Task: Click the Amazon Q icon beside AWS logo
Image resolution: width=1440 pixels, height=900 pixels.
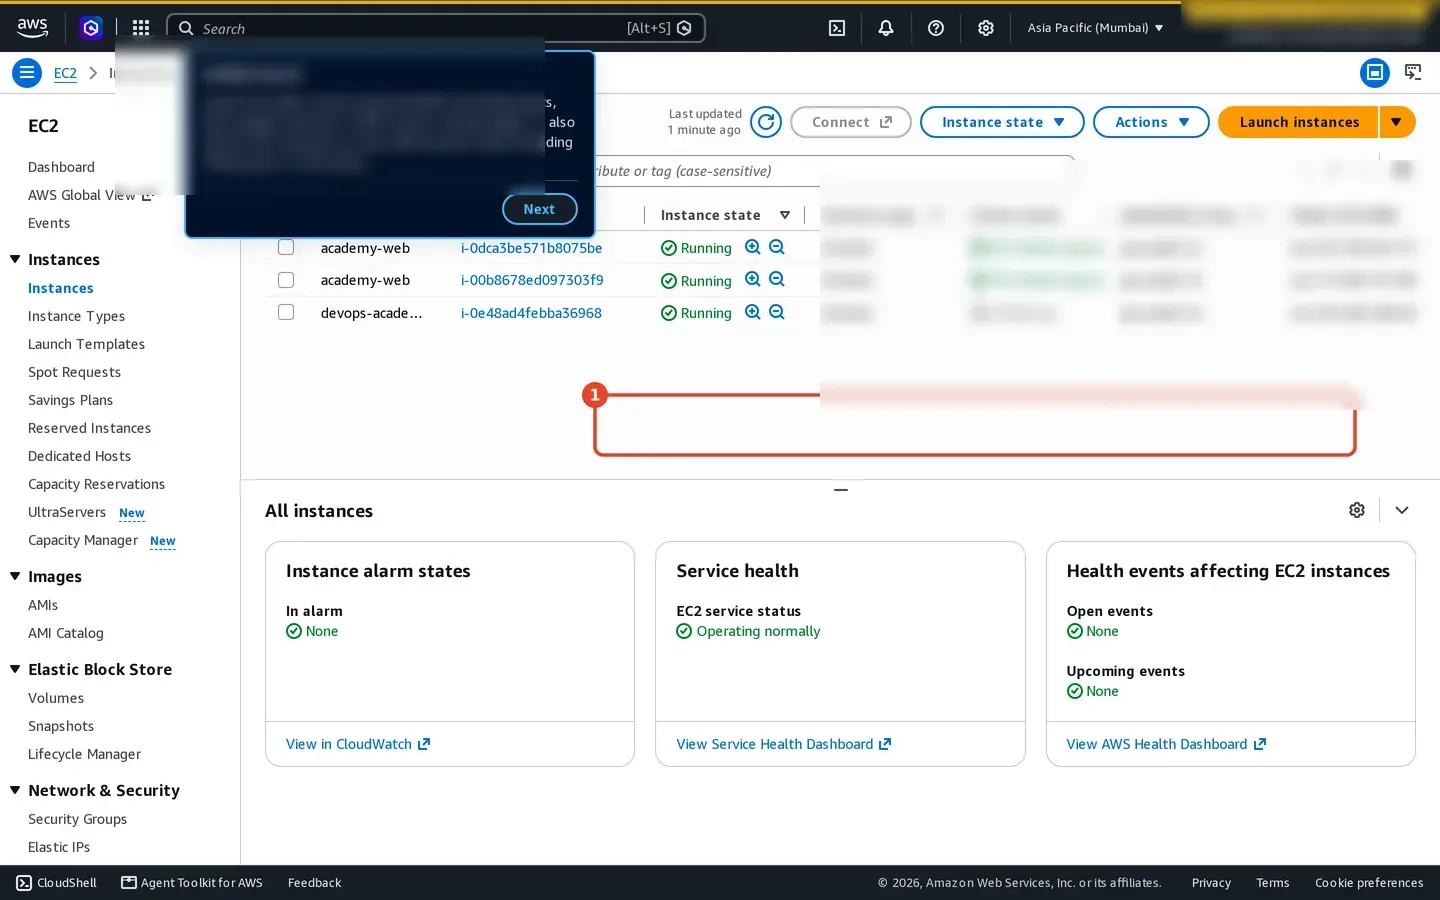Action: click(91, 28)
